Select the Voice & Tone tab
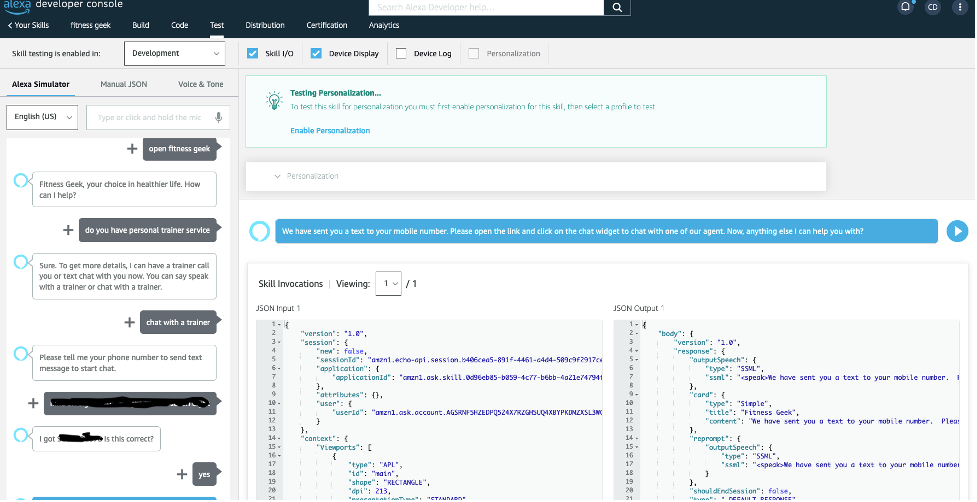Viewport: 977px width, 502px height. point(201,85)
